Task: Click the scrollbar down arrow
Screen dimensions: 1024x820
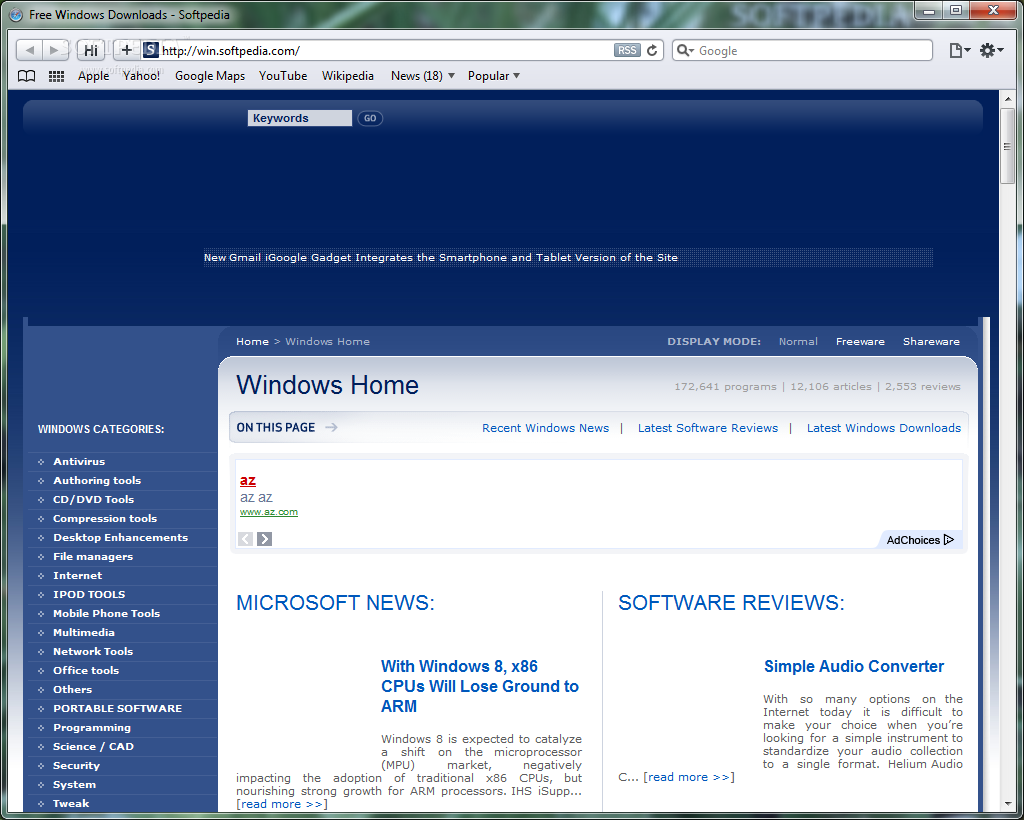Action: click(1007, 804)
